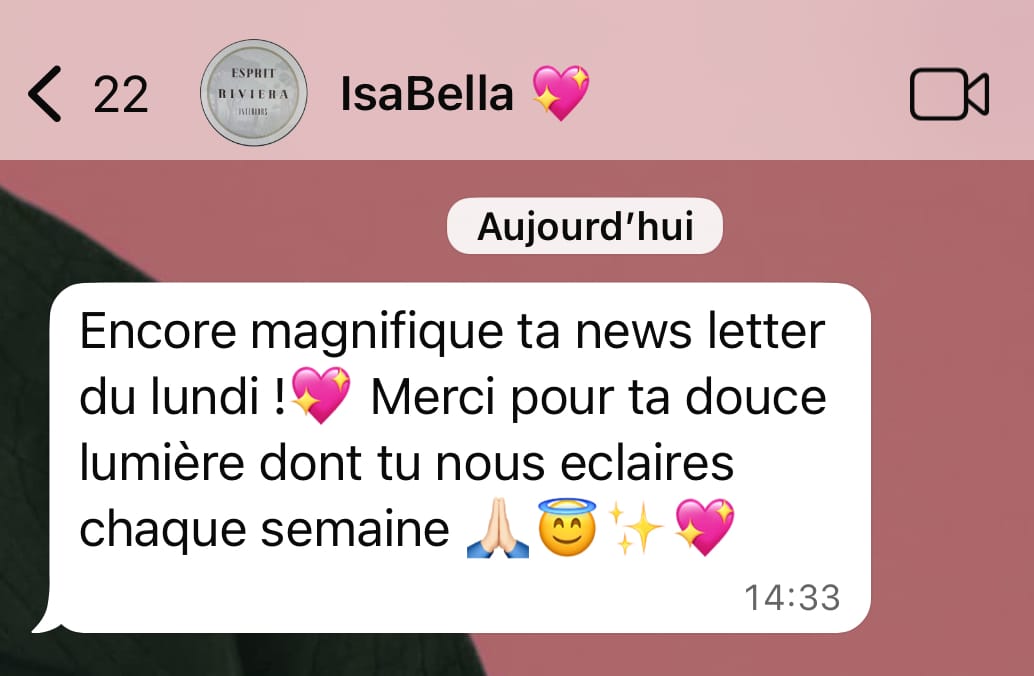Tap the word lumière in the message
1034x676 pixels.
point(162,463)
